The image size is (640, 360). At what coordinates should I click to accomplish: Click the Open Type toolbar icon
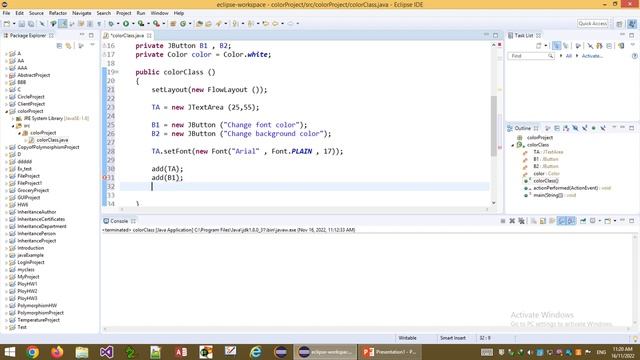199,24
